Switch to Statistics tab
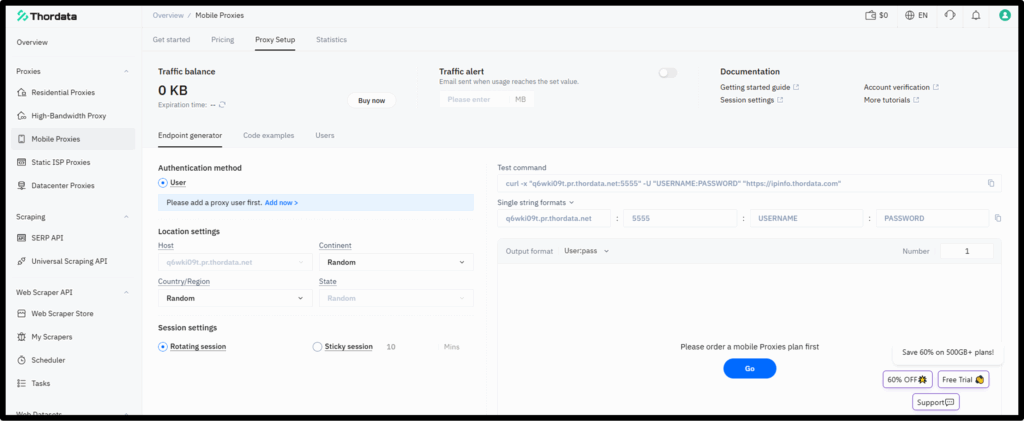This screenshot has width=1024, height=421. 331,40
